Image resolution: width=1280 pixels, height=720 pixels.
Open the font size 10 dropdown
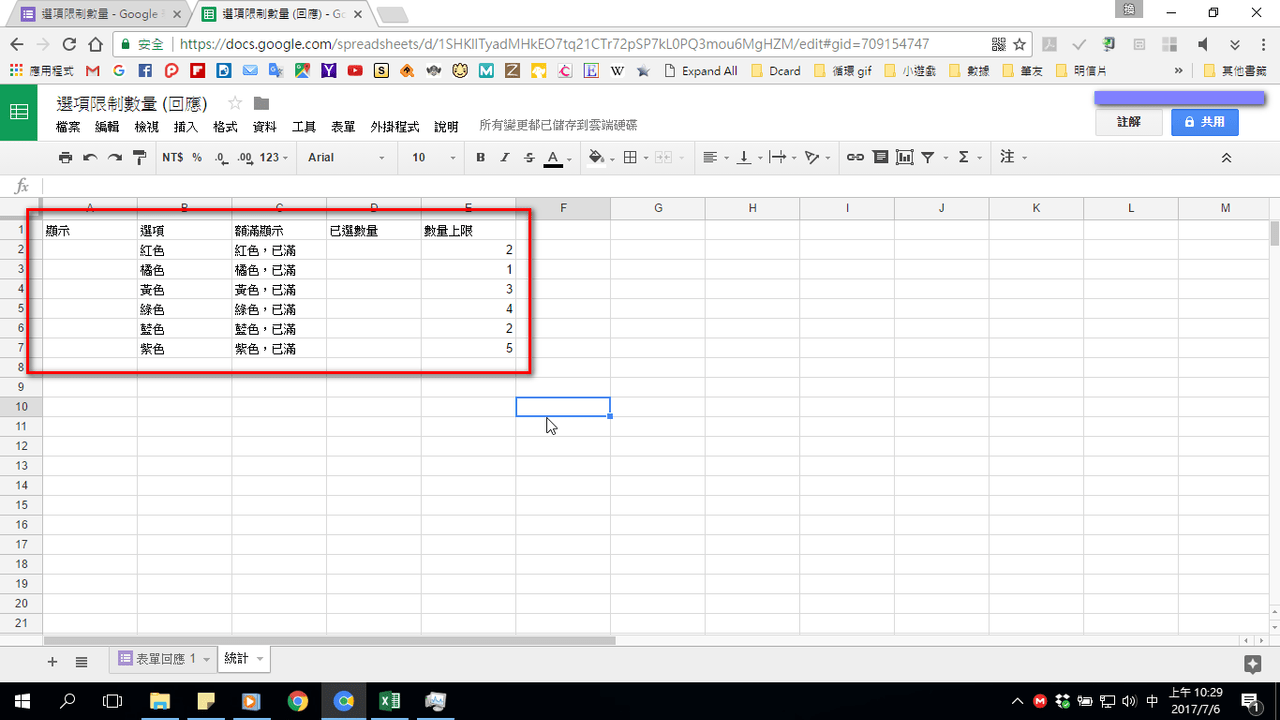pos(434,157)
